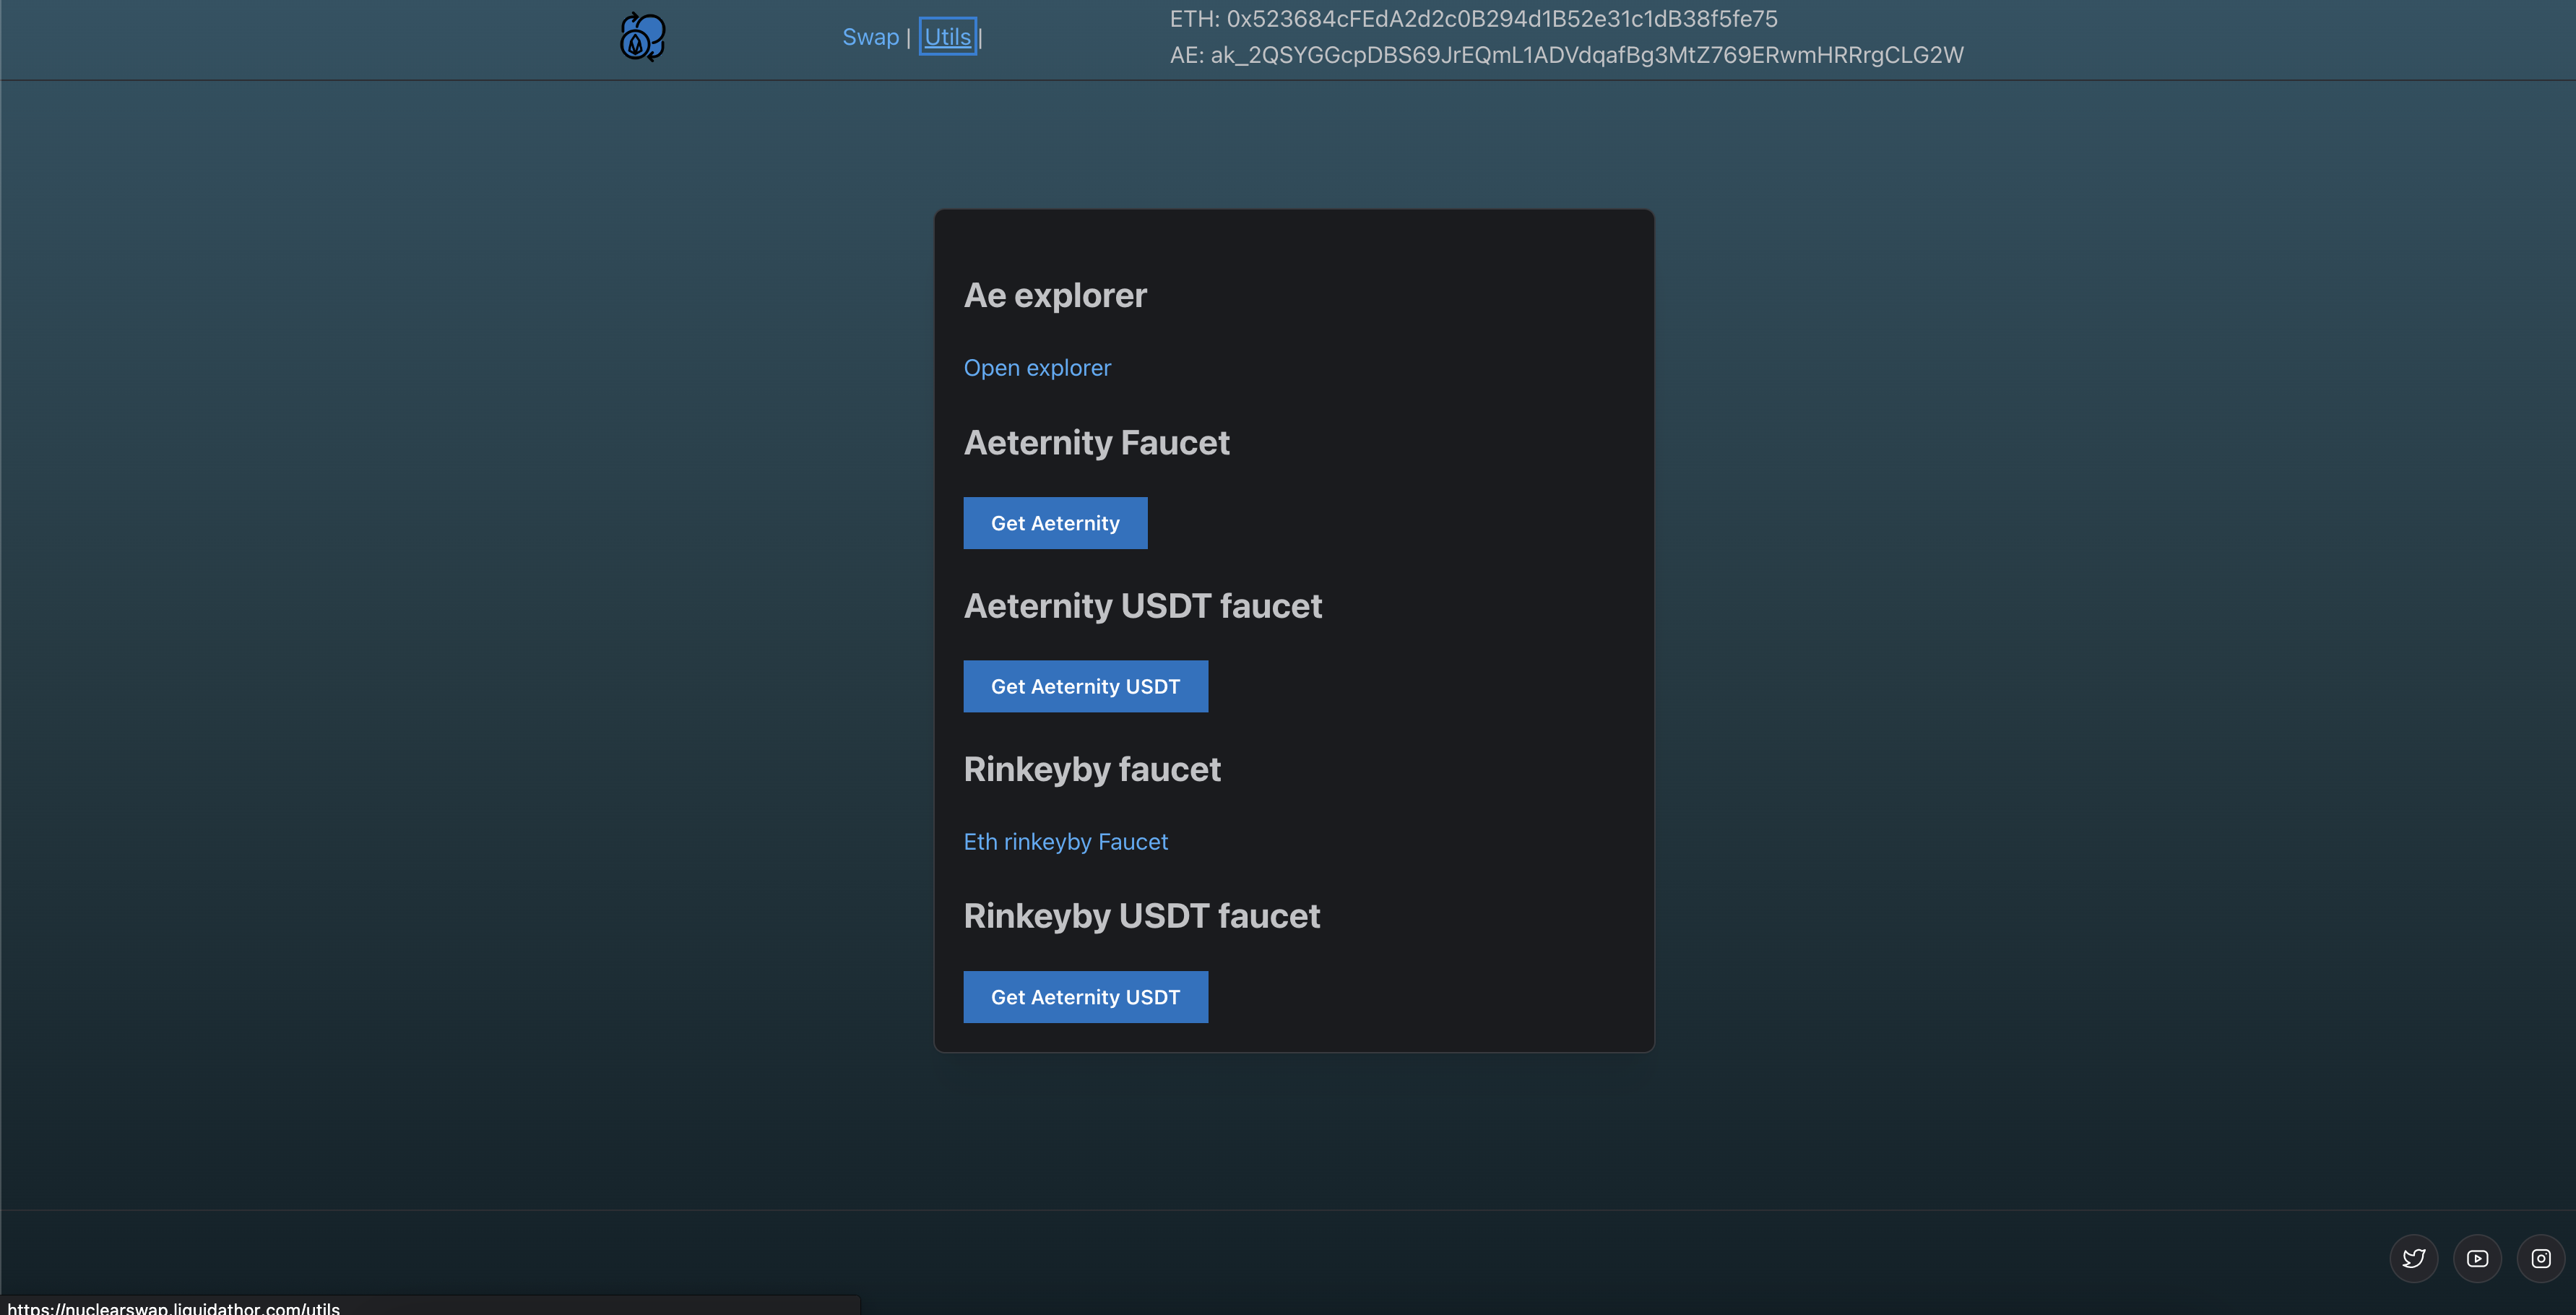Open the Instagram social icon
The height and width of the screenshot is (1315, 2576).
click(2540, 1258)
